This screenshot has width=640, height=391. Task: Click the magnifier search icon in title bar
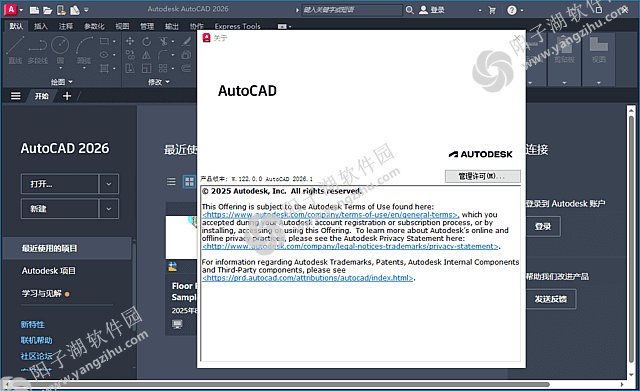click(409, 10)
